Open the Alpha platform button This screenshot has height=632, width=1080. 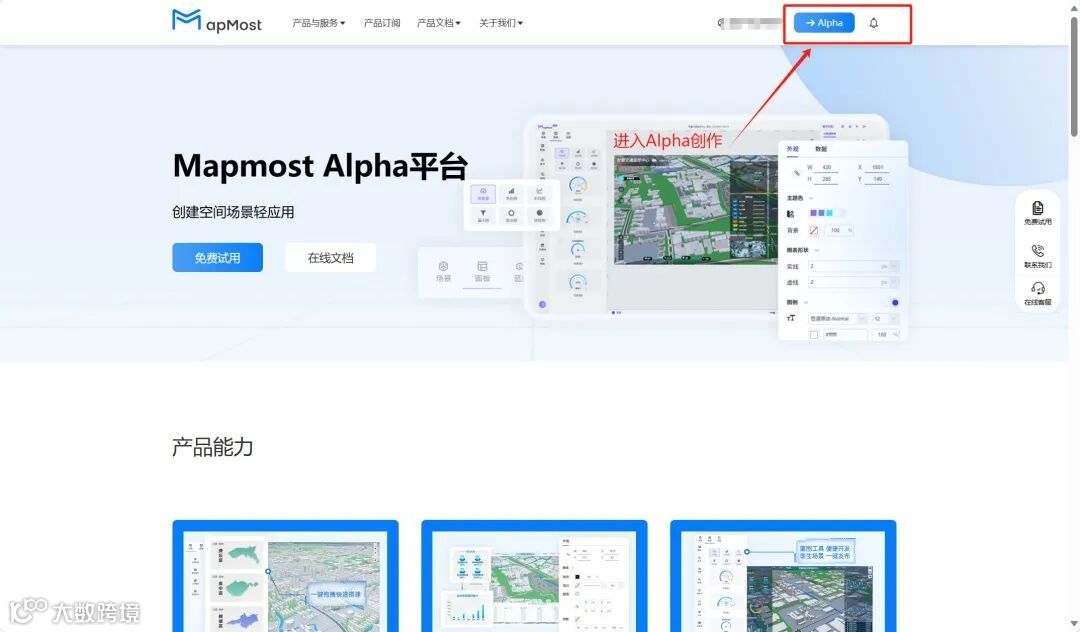pyautogui.click(x=824, y=23)
